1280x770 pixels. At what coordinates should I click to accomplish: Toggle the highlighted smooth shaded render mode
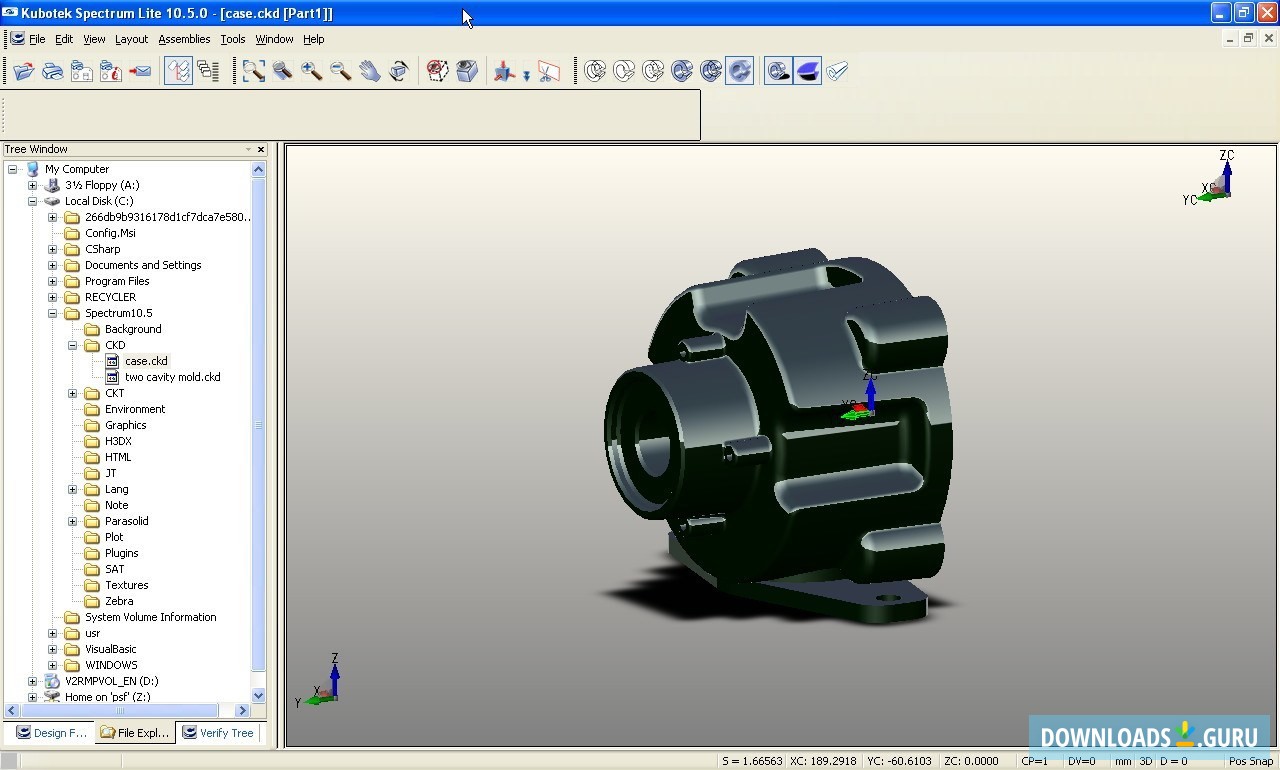740,71
